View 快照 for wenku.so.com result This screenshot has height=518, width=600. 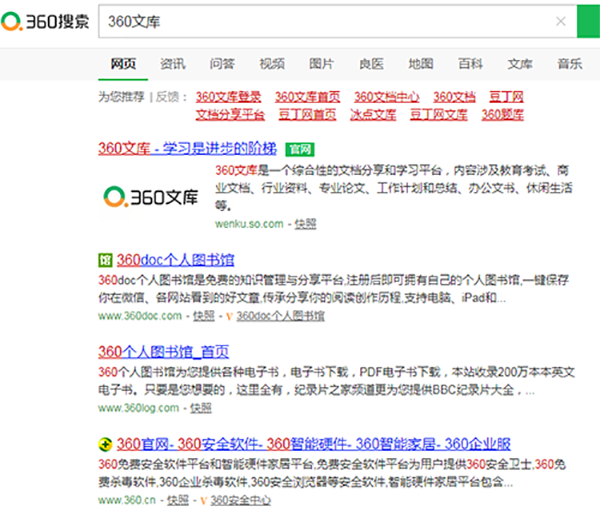pyautogui.click(x=305, y=223)
